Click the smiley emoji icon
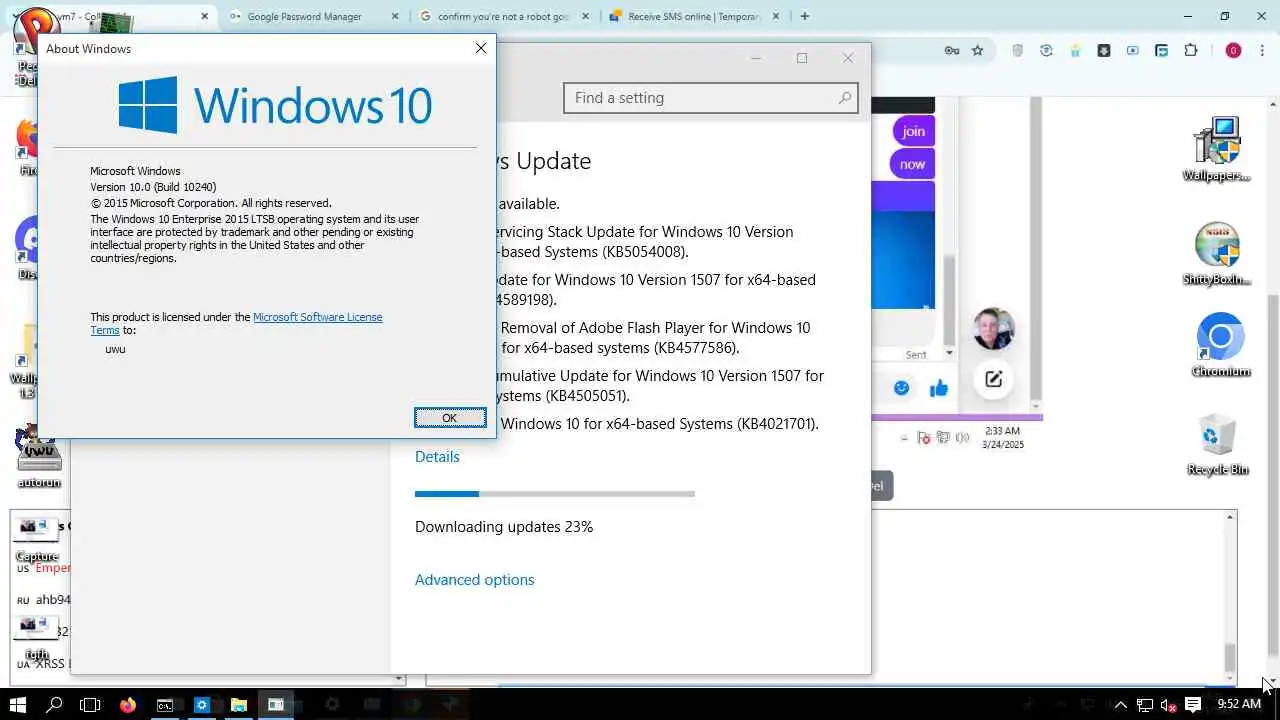Screen dimensions: 1280x720 pos(902,388)
